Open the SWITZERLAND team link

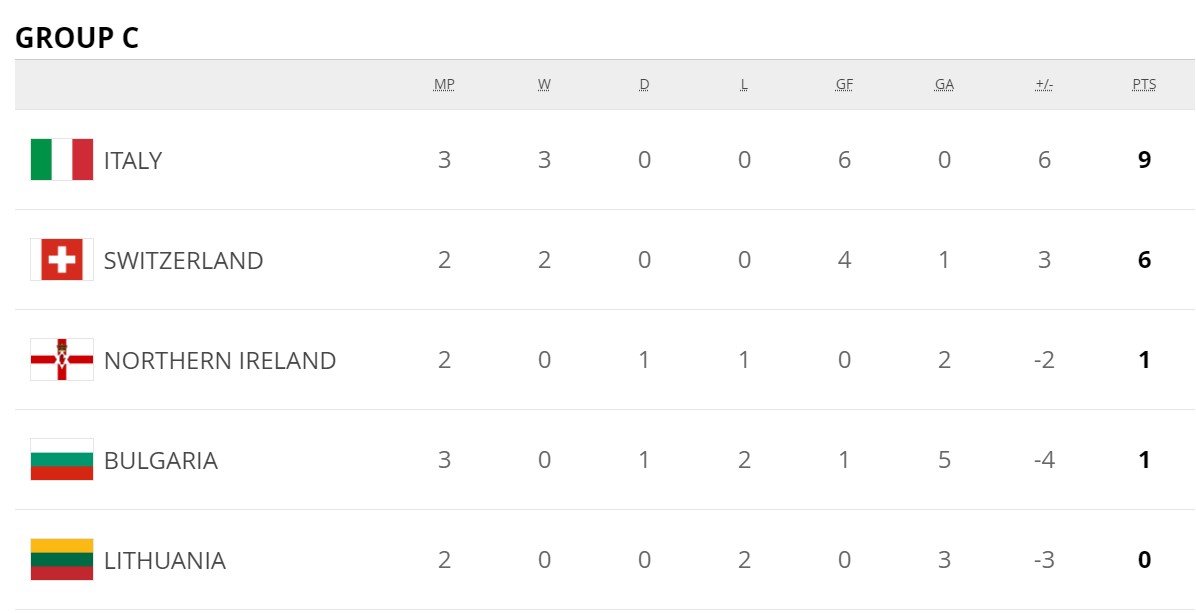(183, 261)
